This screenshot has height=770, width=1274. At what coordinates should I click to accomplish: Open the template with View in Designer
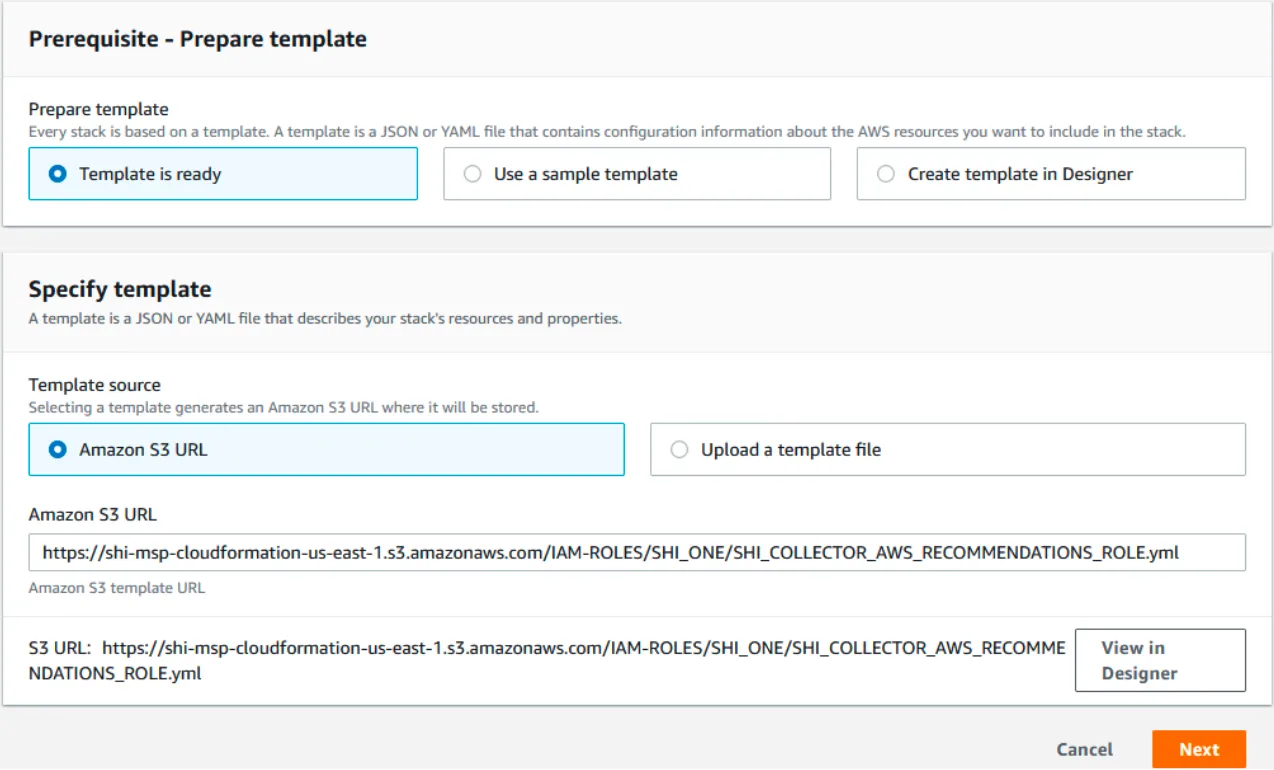tap(1160, 660)
